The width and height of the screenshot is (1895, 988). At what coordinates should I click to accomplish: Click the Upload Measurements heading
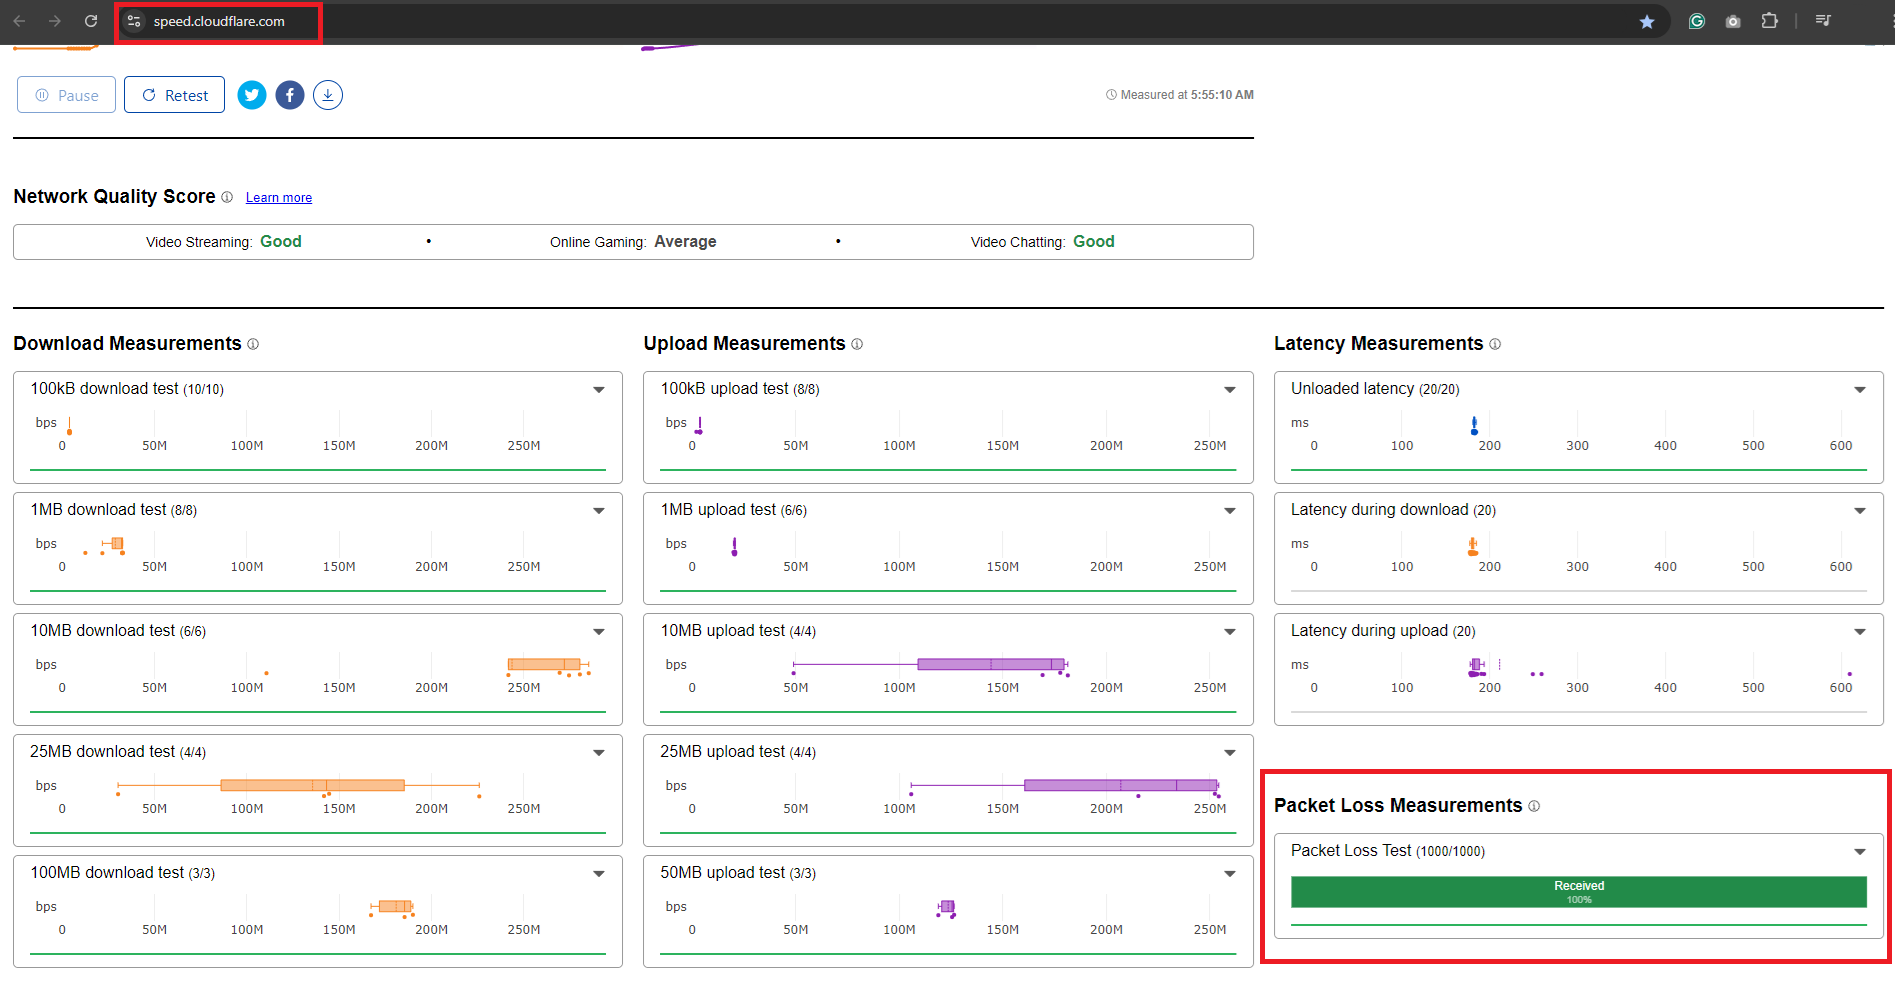pyautogui.click(x=744, y=344)
